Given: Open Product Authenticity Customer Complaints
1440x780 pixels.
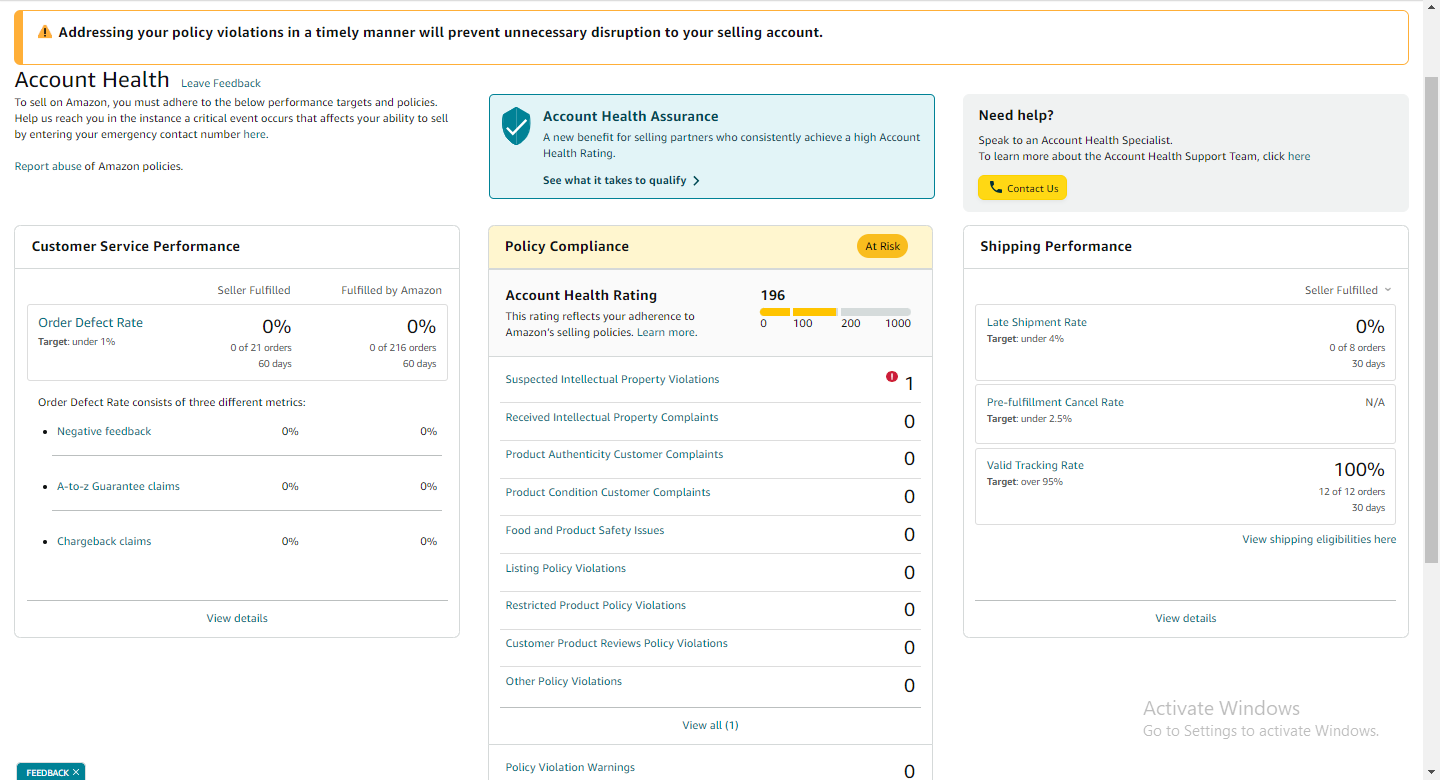Looking at the screenshot, I should (x=614, y=454).
